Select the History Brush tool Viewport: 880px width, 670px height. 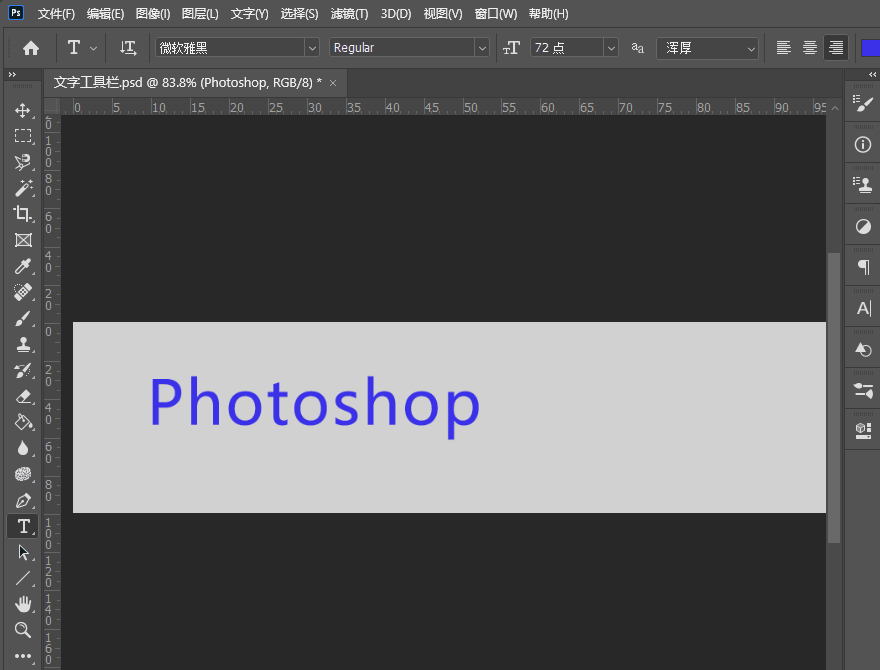pos(22,370)
